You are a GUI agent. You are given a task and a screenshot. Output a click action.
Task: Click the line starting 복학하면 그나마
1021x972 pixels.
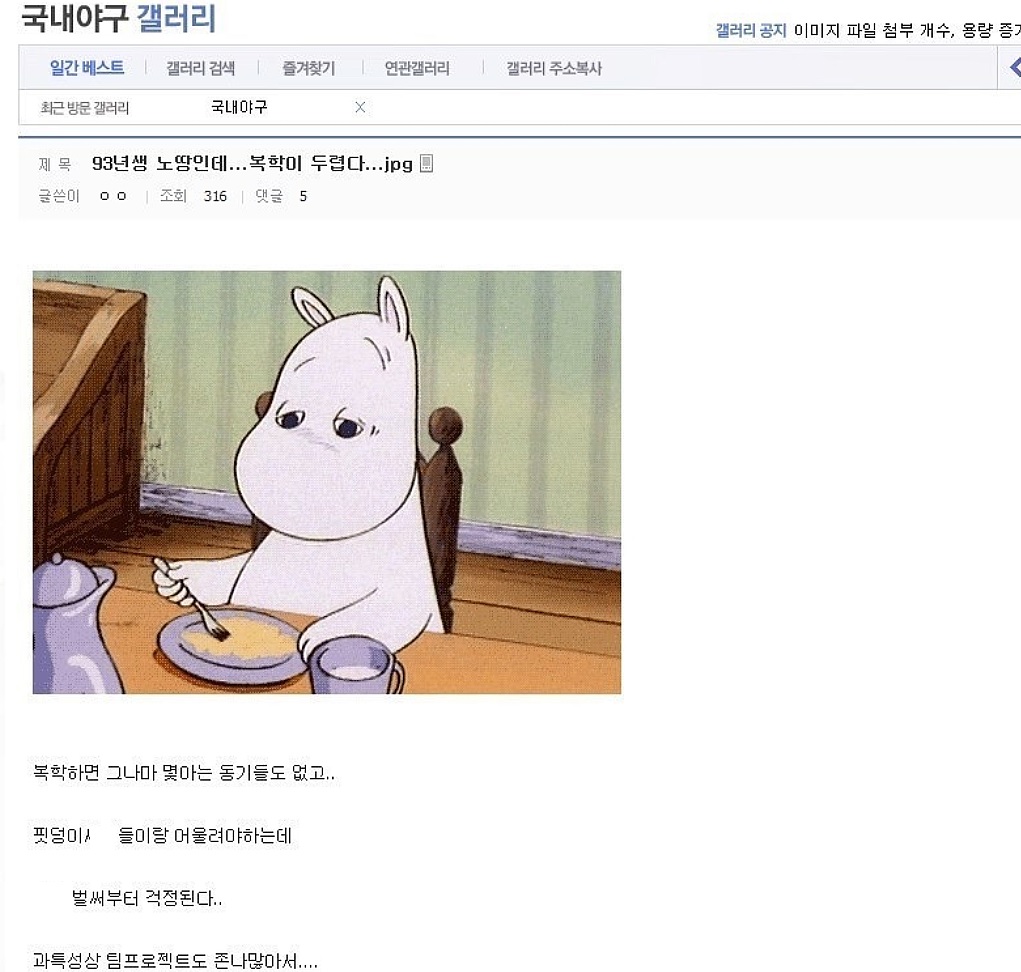click(x=184, y=773)
